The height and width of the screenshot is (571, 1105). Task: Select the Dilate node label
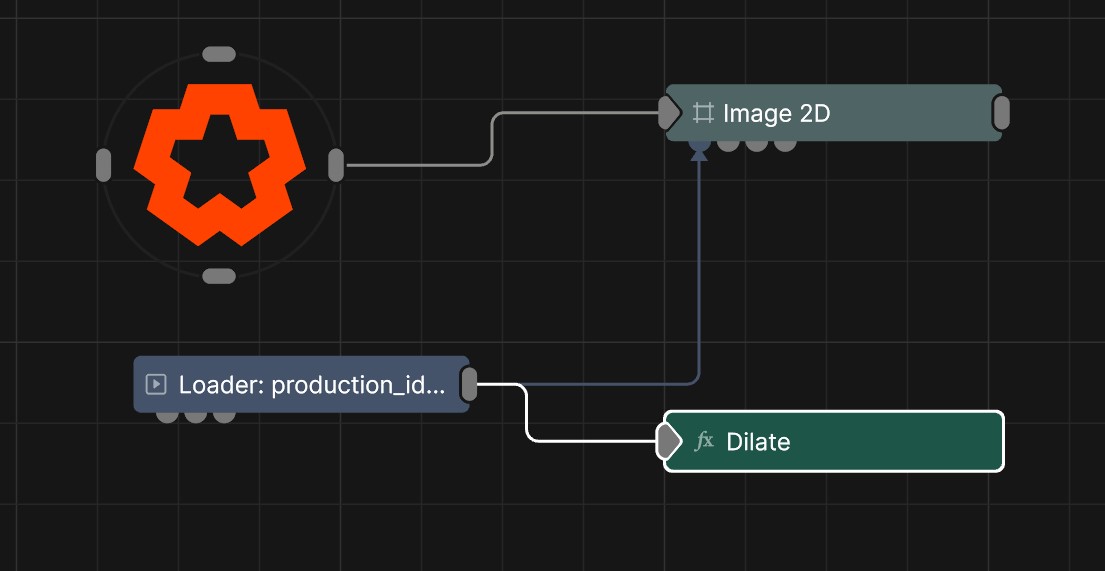click(x=758, y=441)
